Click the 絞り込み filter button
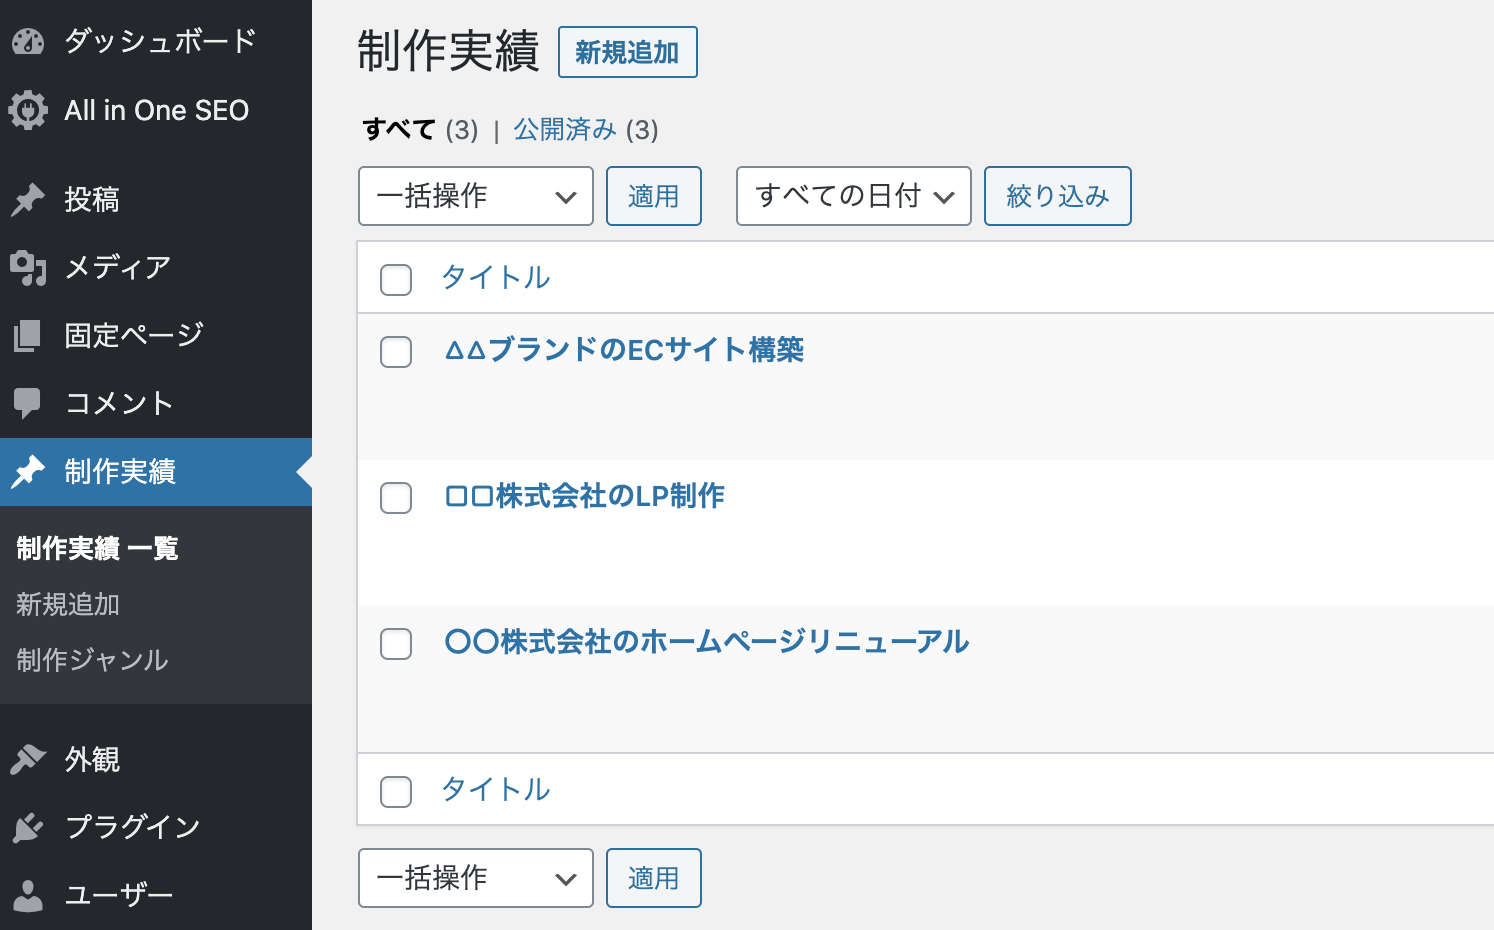Screen dimensions: 1494x930 pyautogui.click(x=1057, y=196)
